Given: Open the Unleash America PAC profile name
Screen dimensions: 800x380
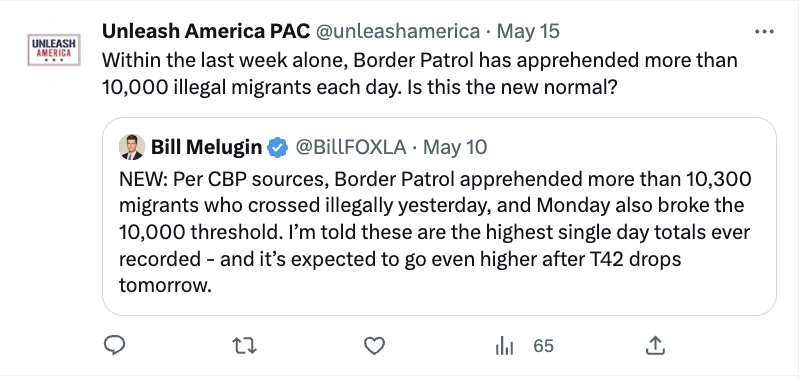Looking at the screenshot, I should [206, 32].
